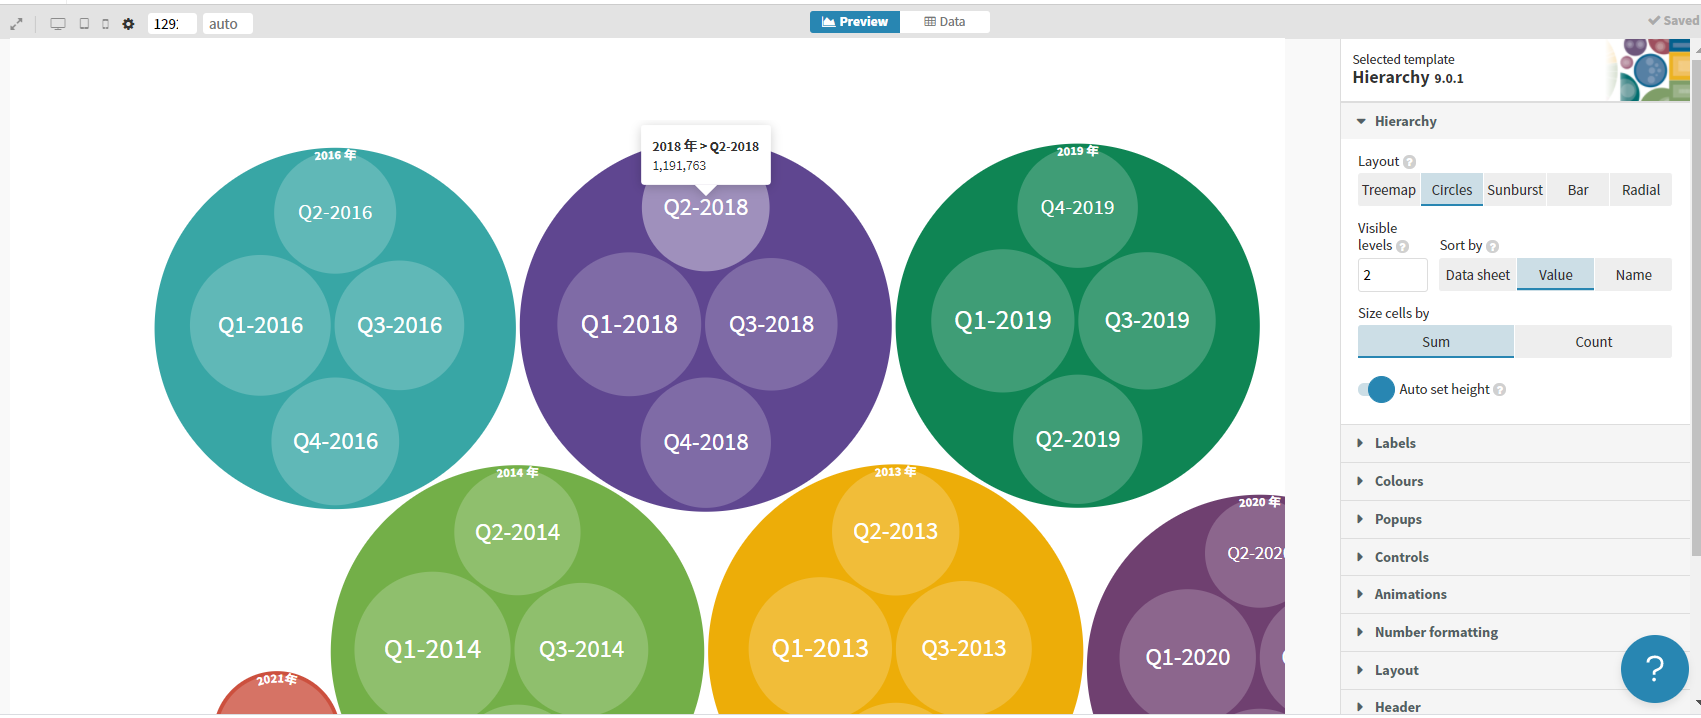1701x718 pixels.
Task: Click the Q4-2019 circle
Action: click(x=1077, y=207)
